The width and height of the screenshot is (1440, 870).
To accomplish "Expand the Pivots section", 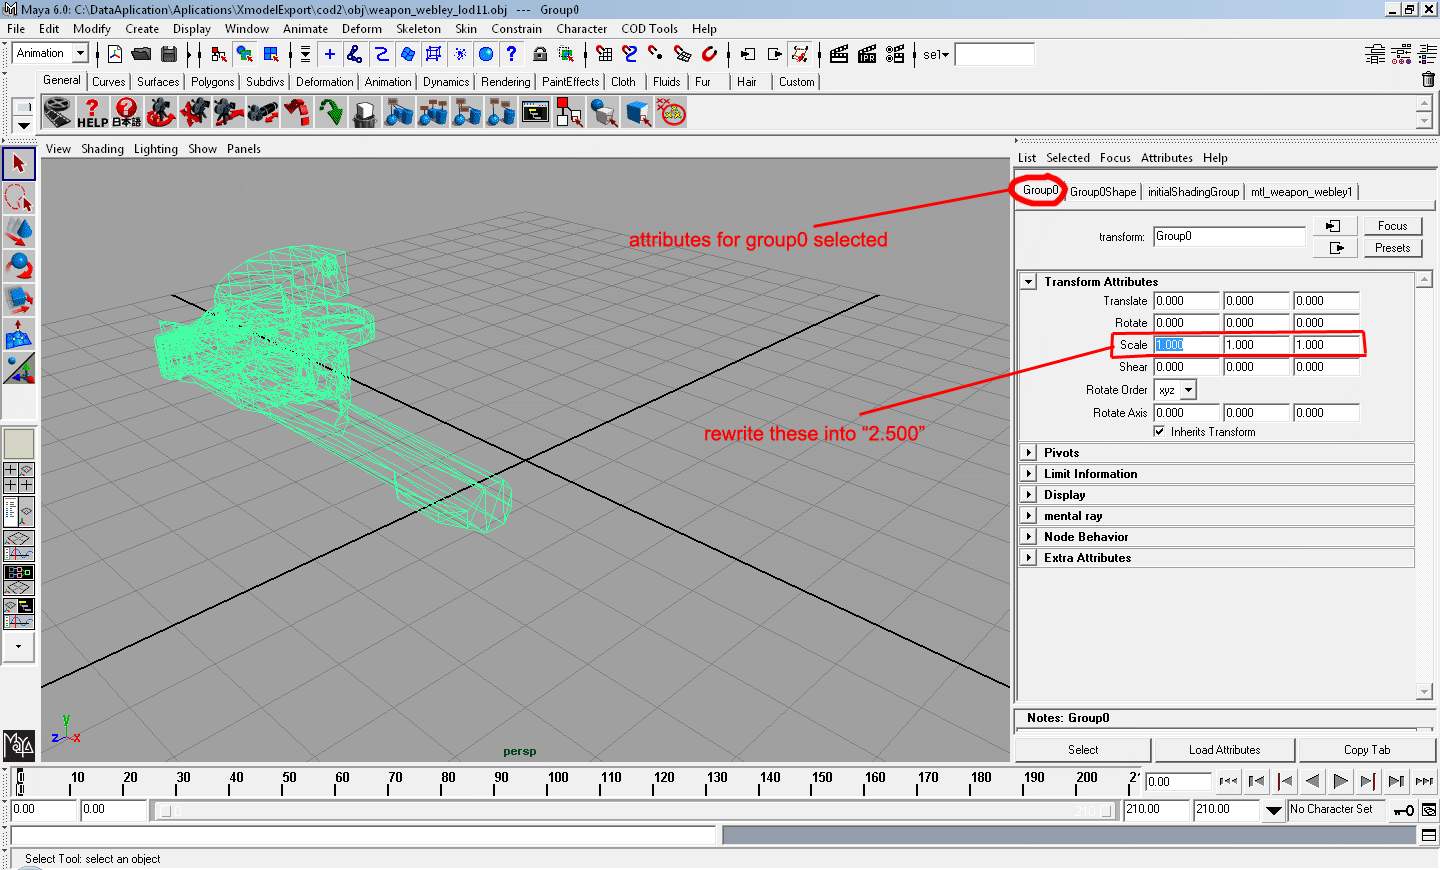I will coord(1028,453).
